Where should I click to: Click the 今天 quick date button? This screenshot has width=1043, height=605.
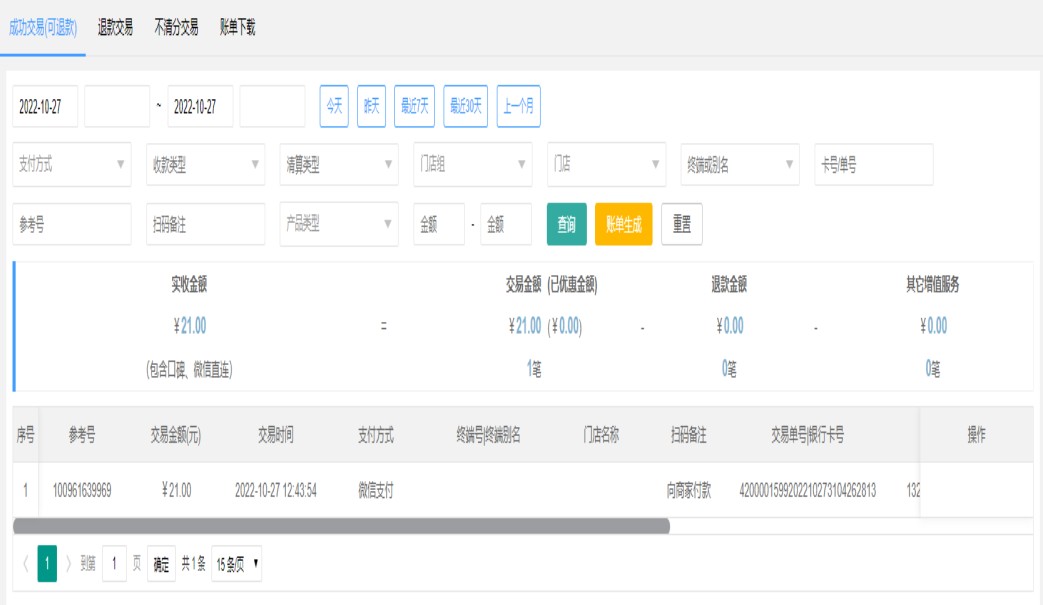[x=334, y=107]
